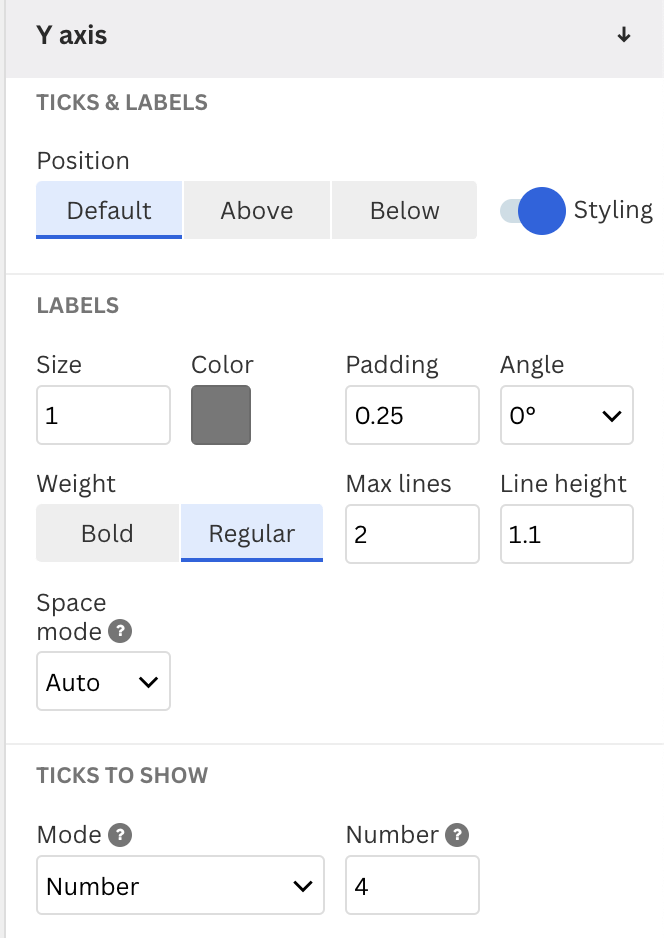Click the Max lines input field
Screen dimensions: 664x938
pyautogui.click(x=412, y=534)
